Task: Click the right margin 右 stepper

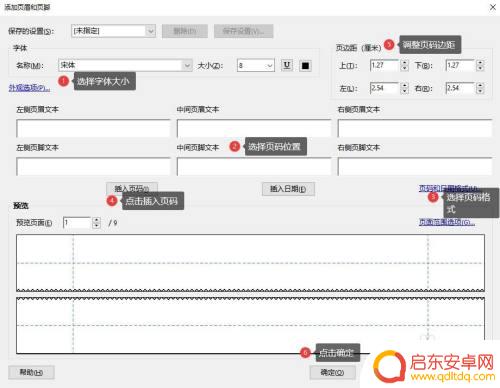Action: click(480, 88)
